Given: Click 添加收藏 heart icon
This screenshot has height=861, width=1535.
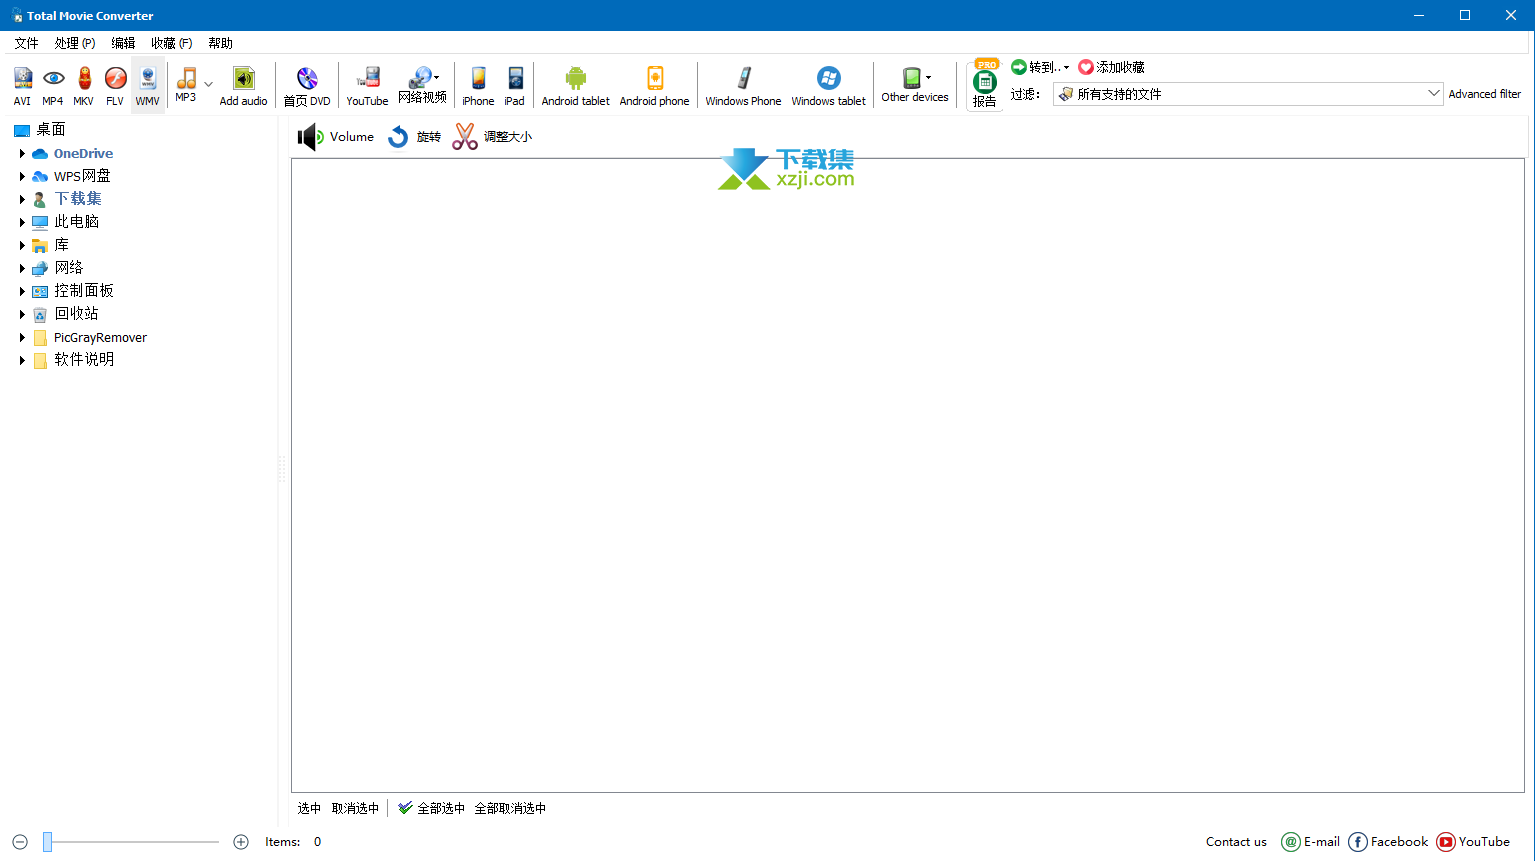Looking at the screenshot, I should coord(1086,67).
